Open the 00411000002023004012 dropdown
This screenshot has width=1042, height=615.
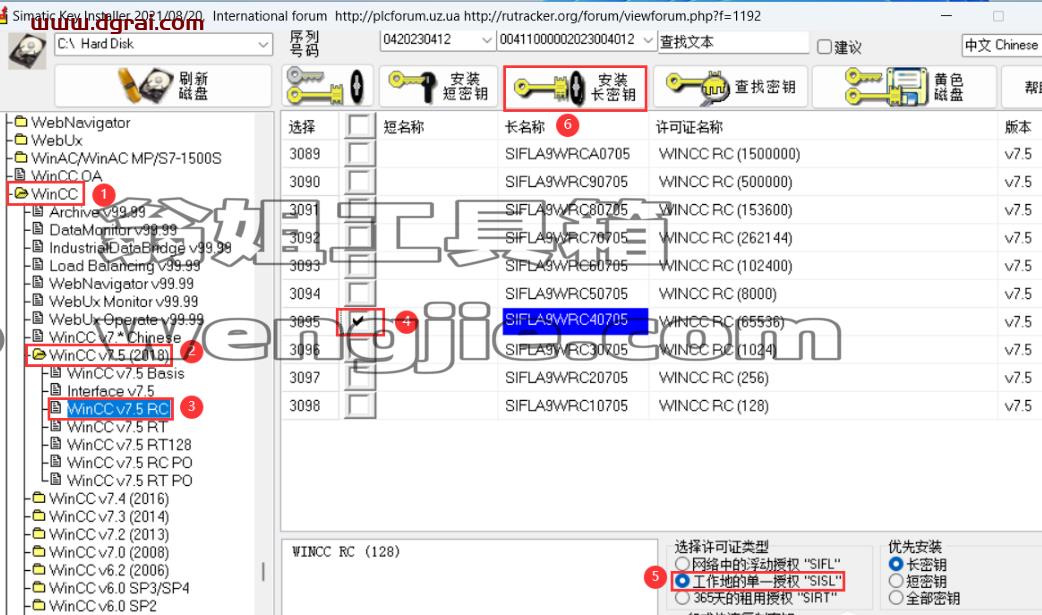[648, 40]
